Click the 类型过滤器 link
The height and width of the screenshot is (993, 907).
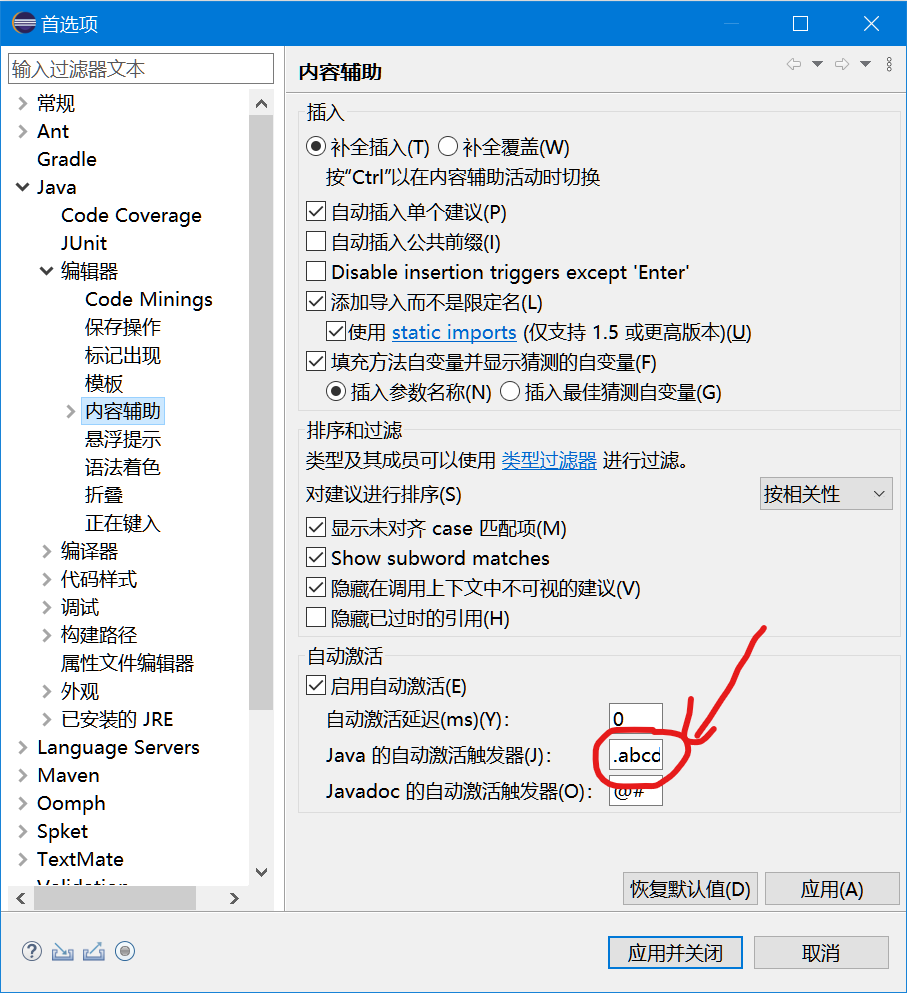(x=548, y=458)
